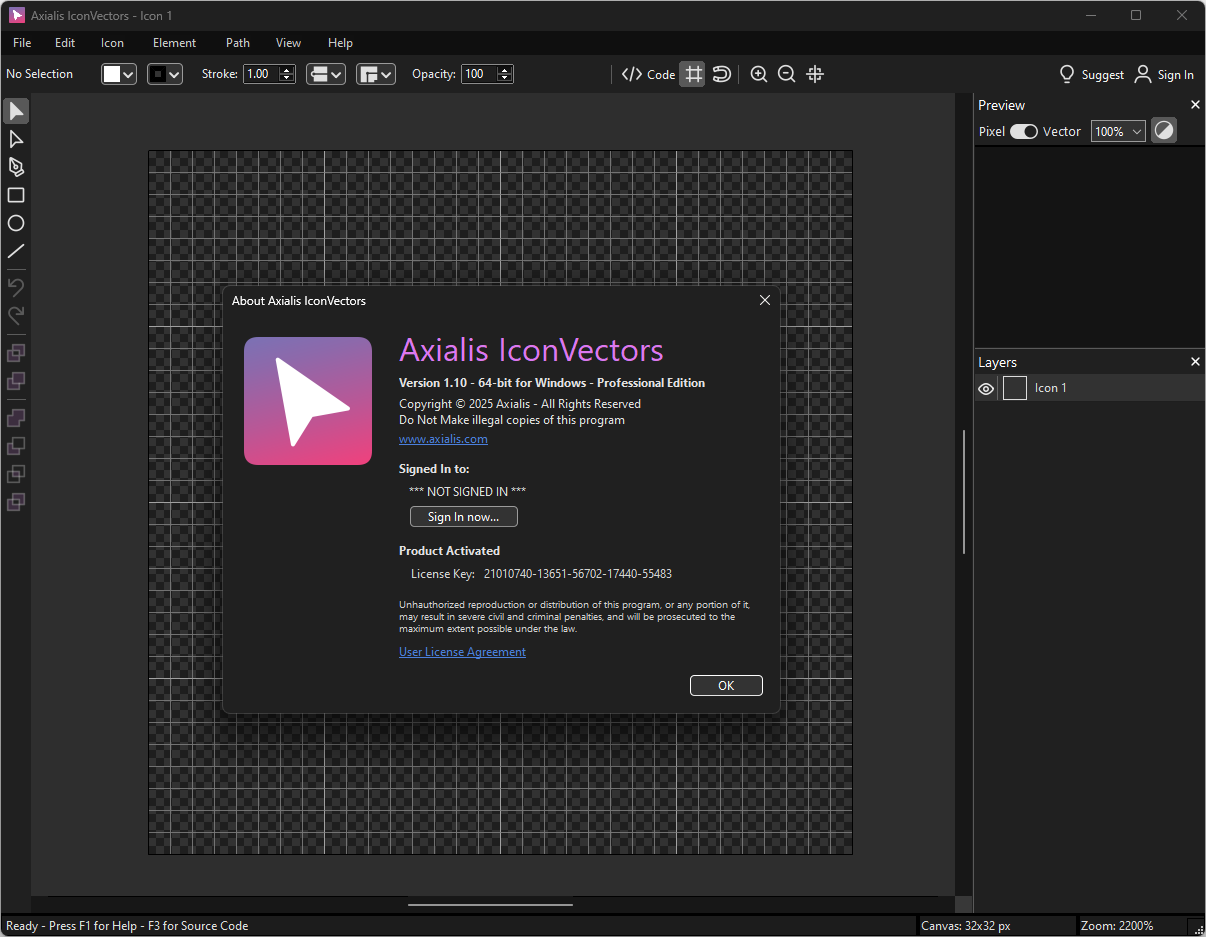Viewport: 1206px width, 937px height.
Task: Toggle the Pixel/Vector preview switch
Action: pos(1023,131)
